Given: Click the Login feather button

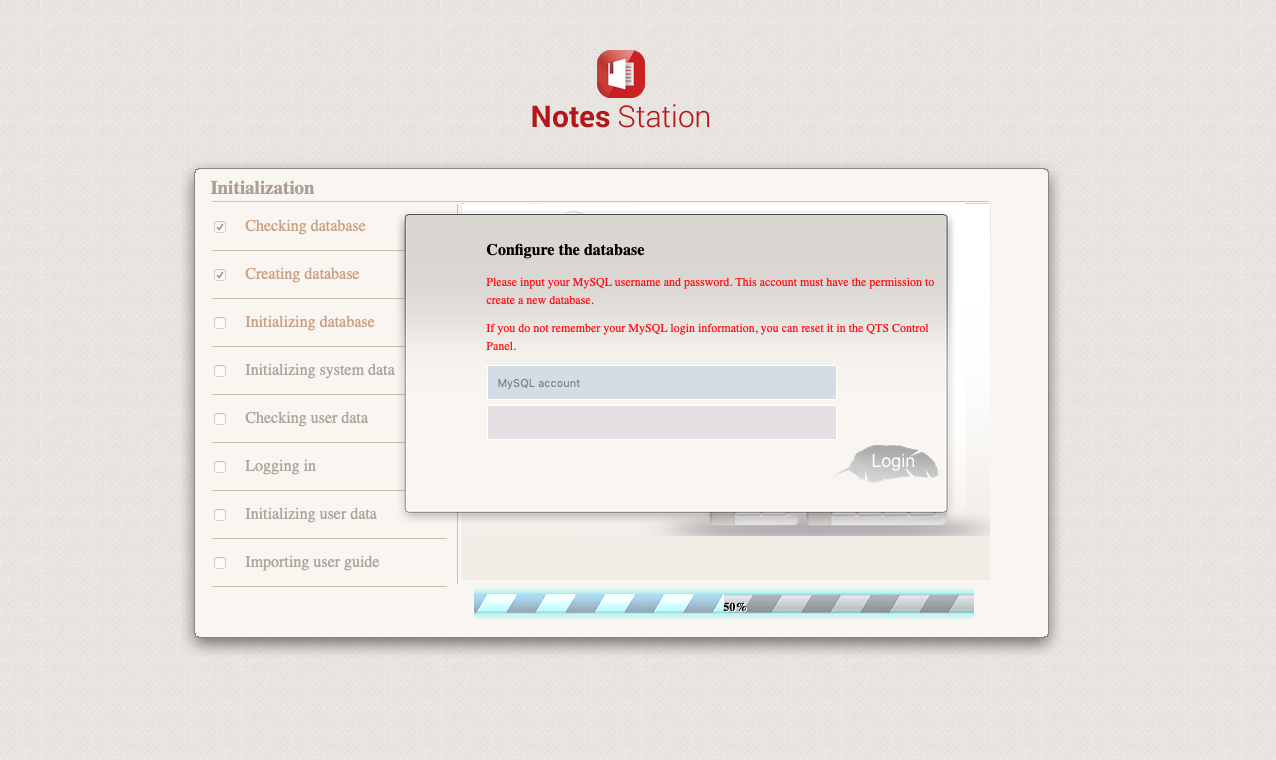Looking at the screenshot, I should click(887, 463).
